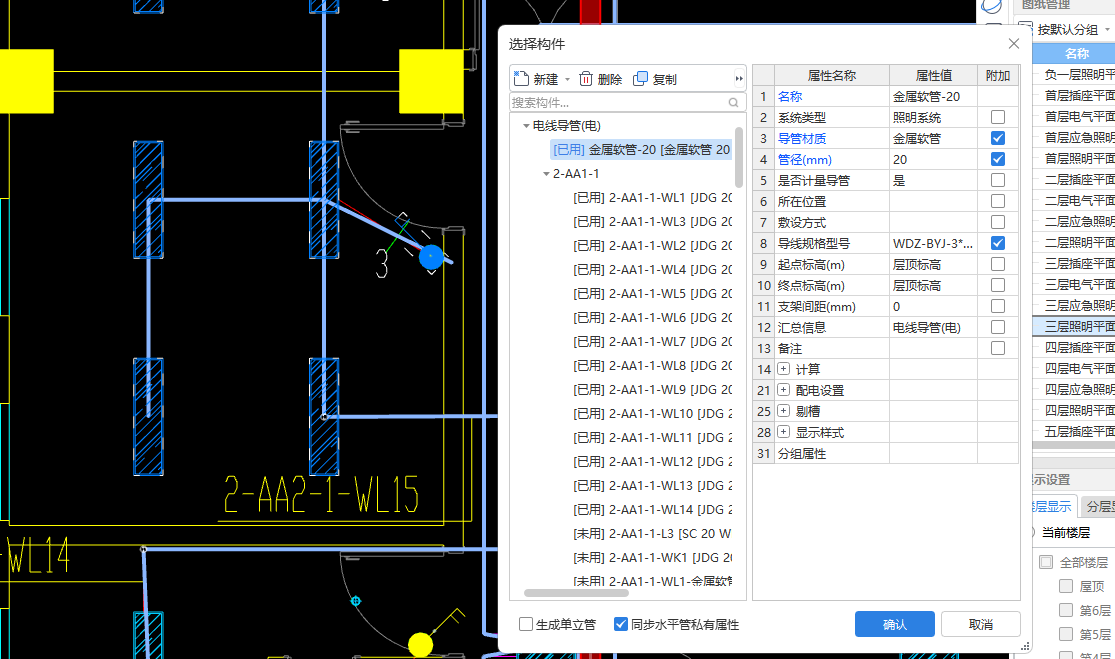The image size is (1115, 659).
Task: Click the 删除 trash icon
Action: click(x=585, y=78)
